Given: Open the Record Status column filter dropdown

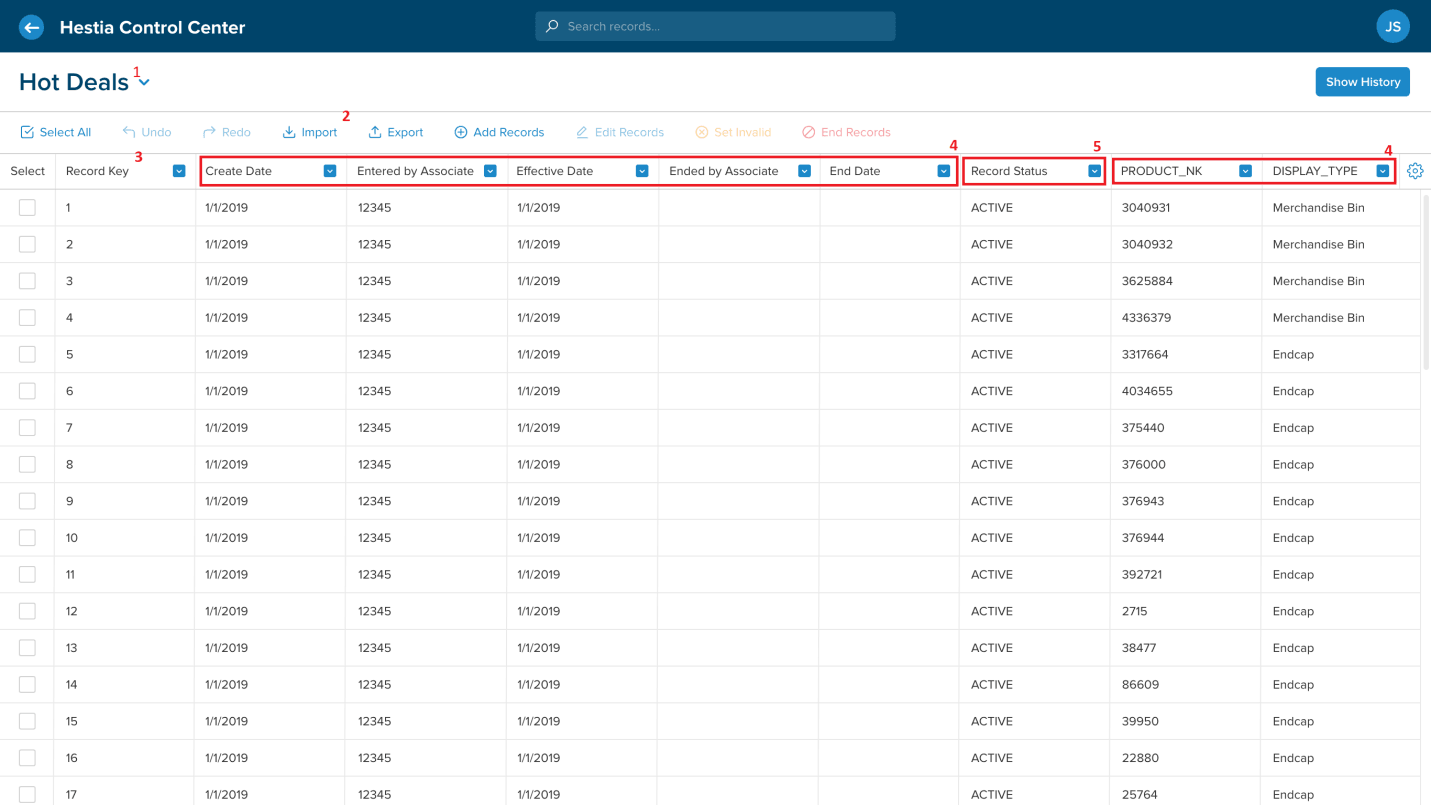Looking at the screenshot, I should coord(1094,171).
